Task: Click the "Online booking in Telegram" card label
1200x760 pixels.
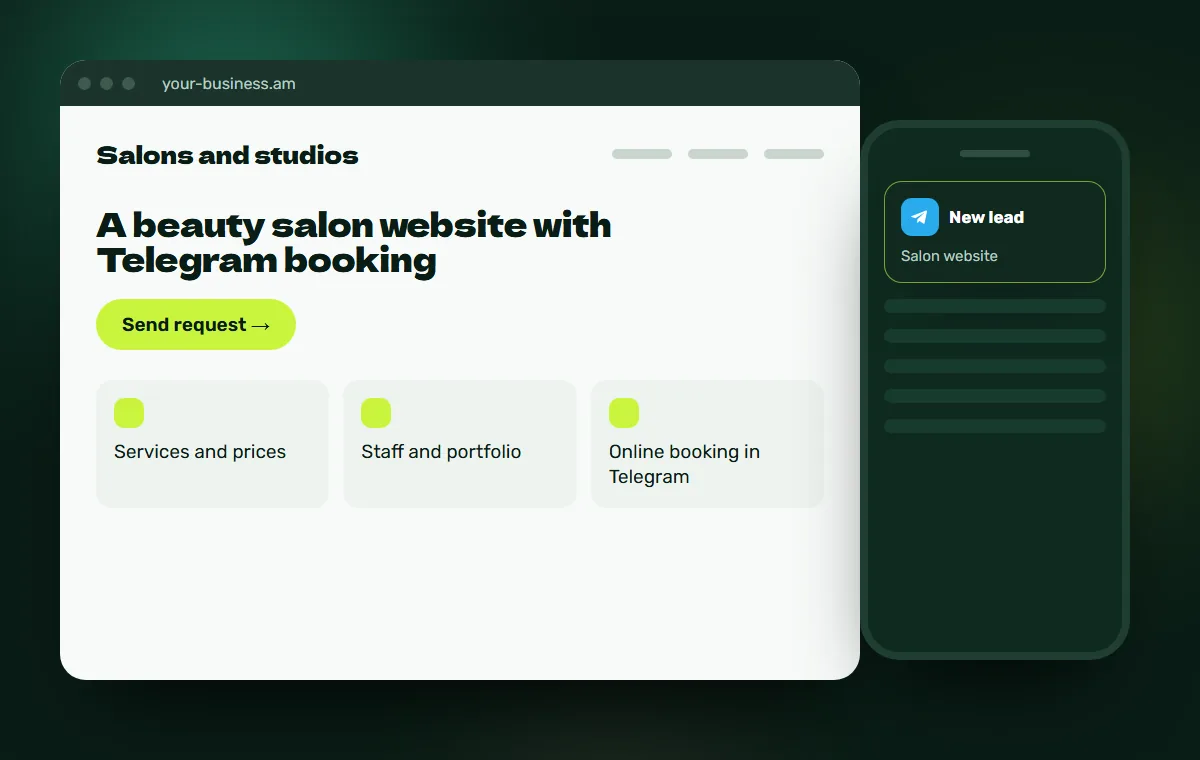Action: coord(684,464)
